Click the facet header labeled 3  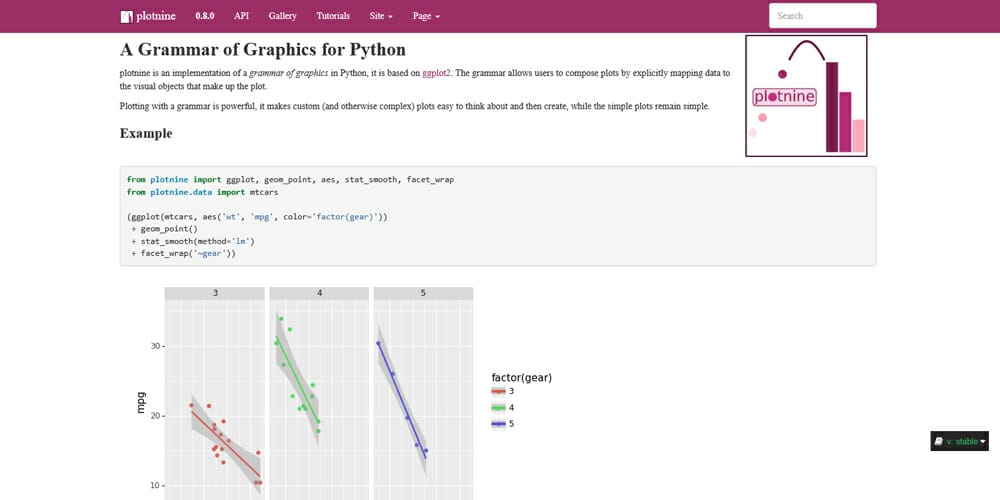[x=215, y=293]
